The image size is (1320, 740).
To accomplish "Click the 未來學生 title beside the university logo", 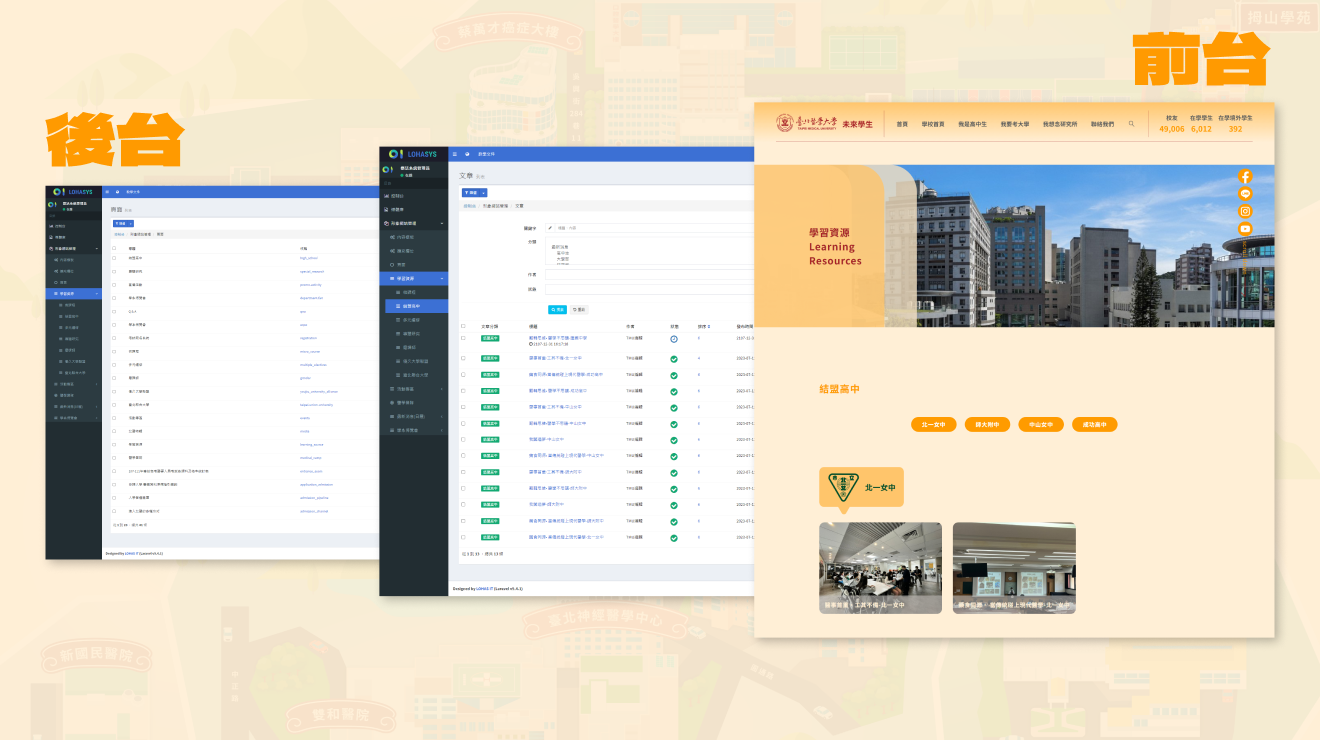I will point(858,124).
